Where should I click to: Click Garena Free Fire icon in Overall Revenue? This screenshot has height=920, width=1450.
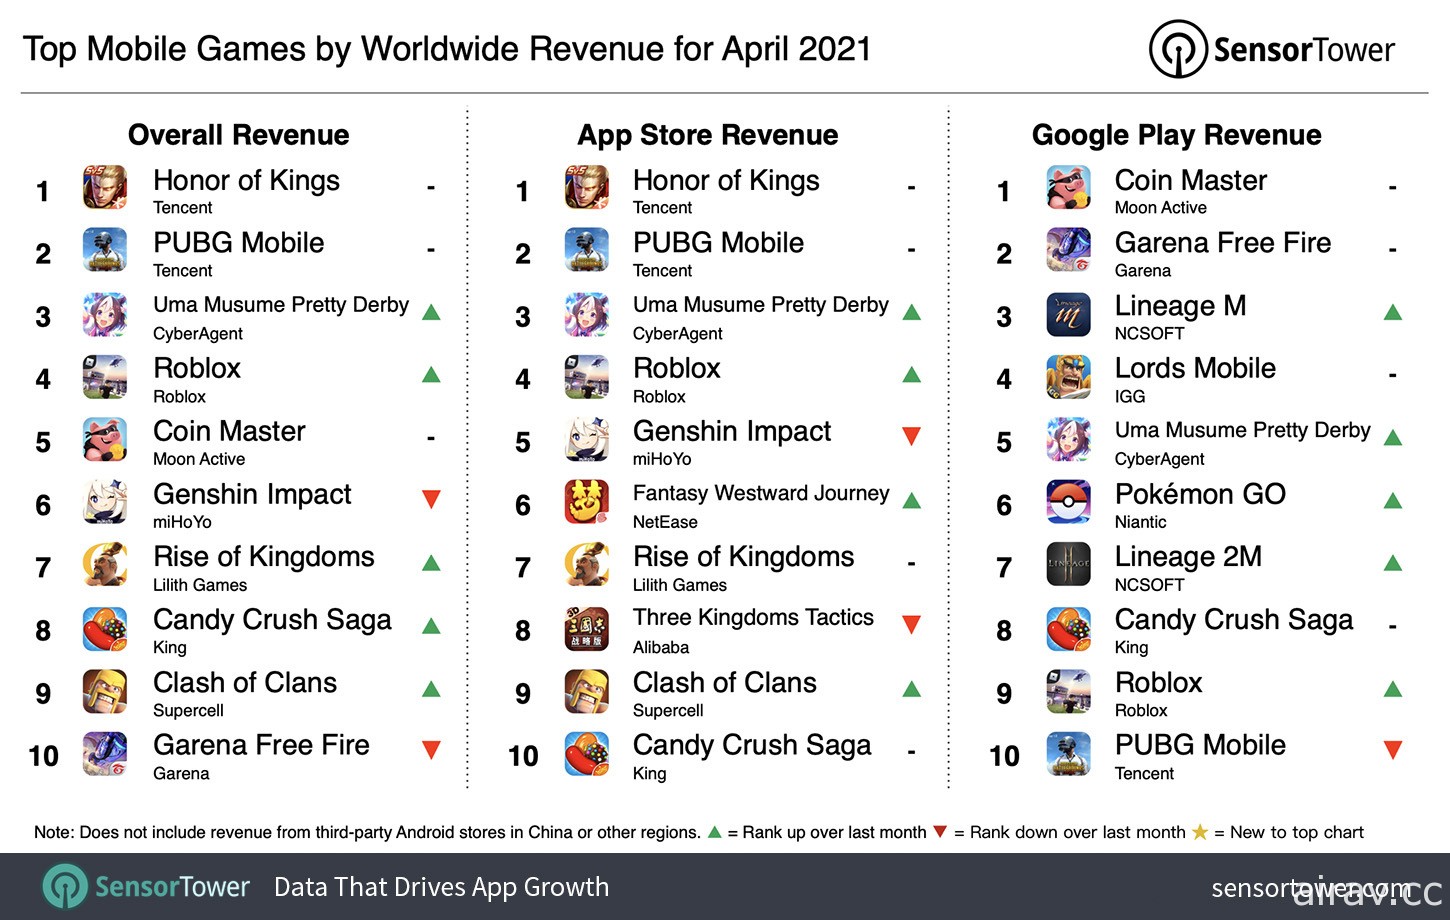[x=105, y=754]
